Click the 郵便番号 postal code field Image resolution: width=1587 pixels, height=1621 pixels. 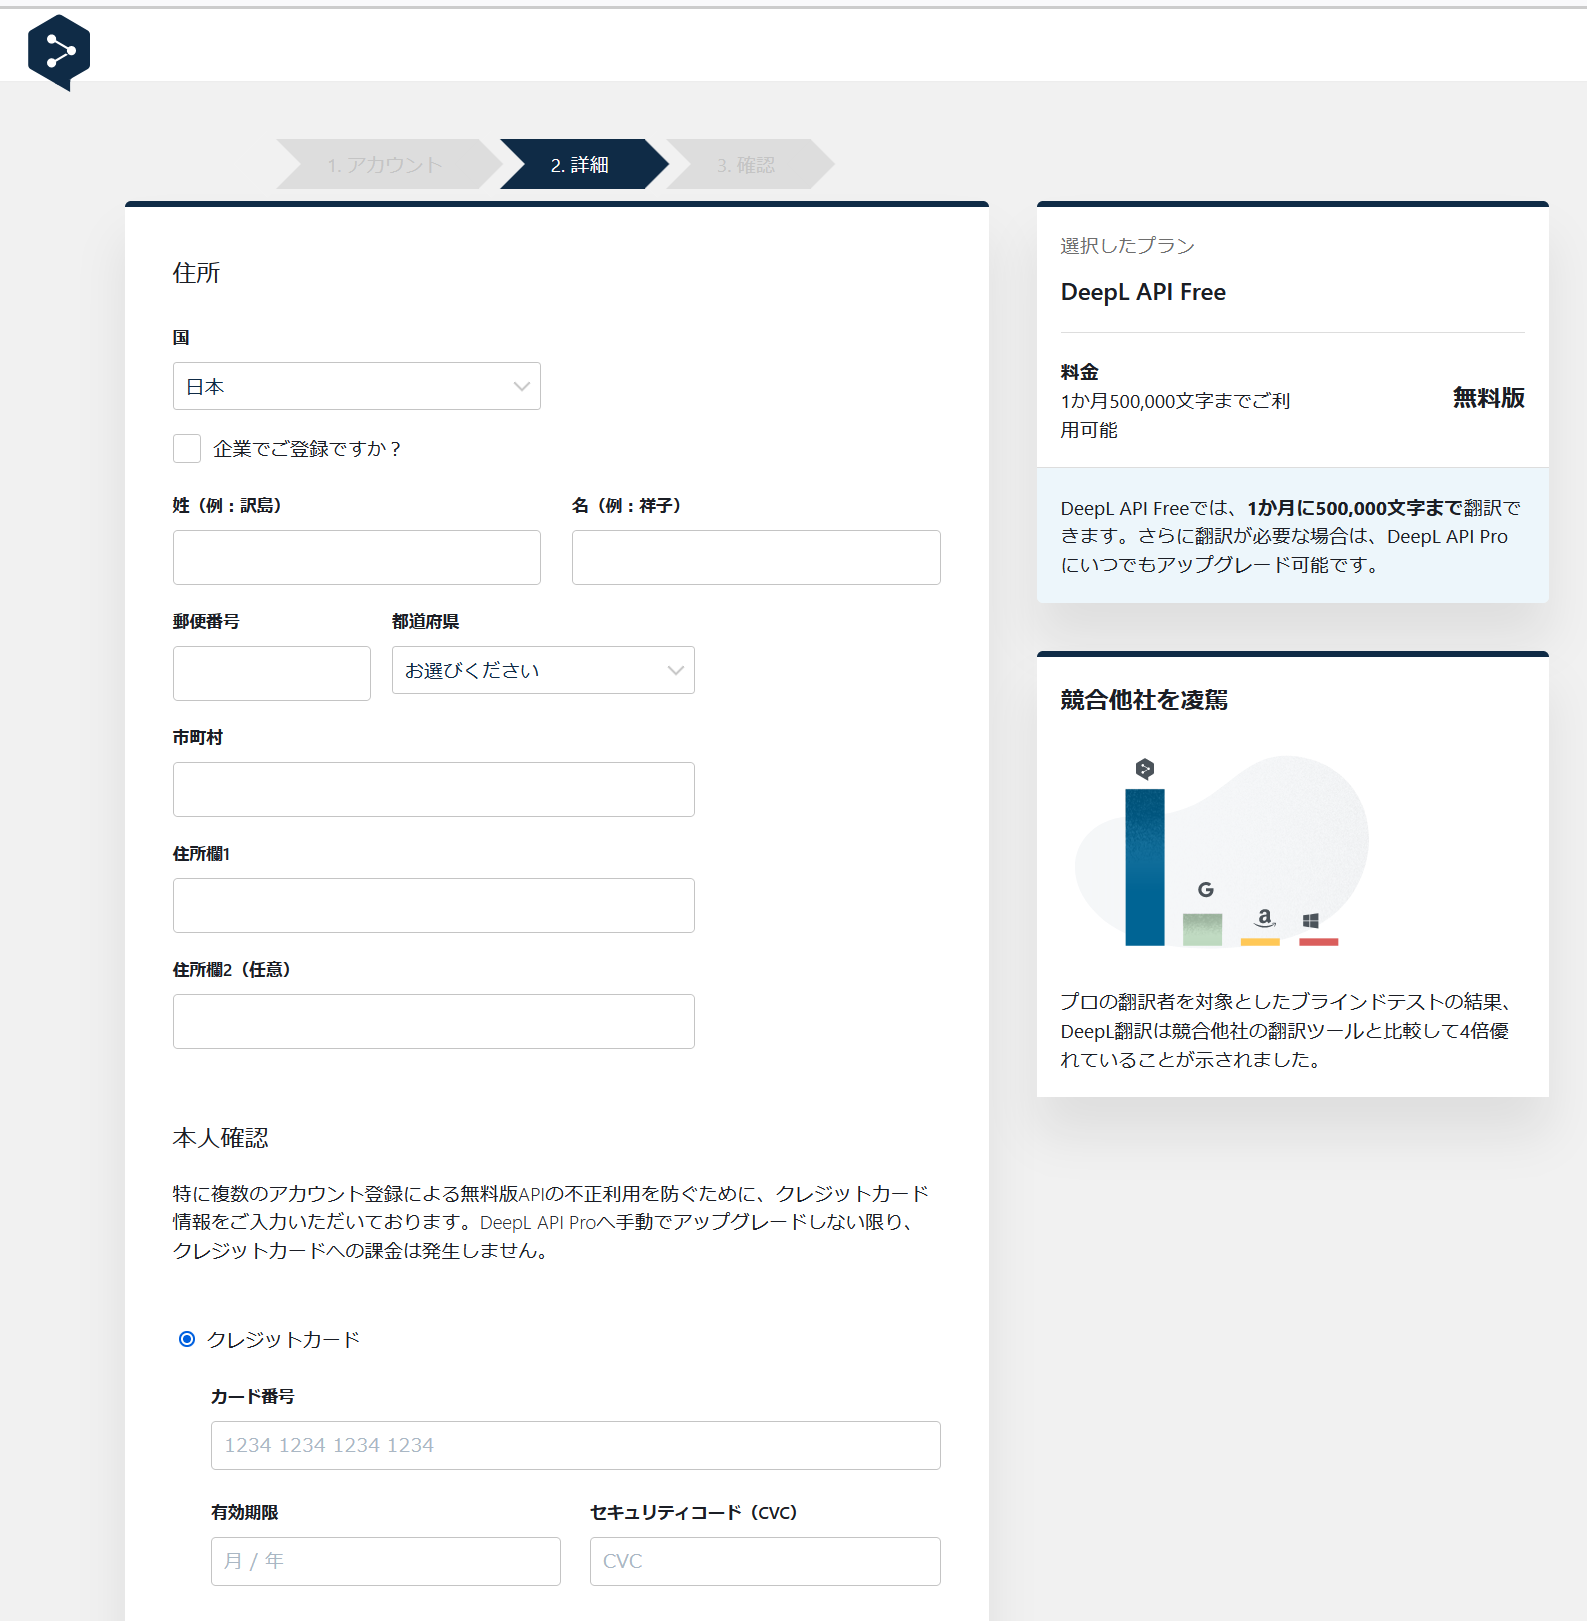(x=272, y=673)
